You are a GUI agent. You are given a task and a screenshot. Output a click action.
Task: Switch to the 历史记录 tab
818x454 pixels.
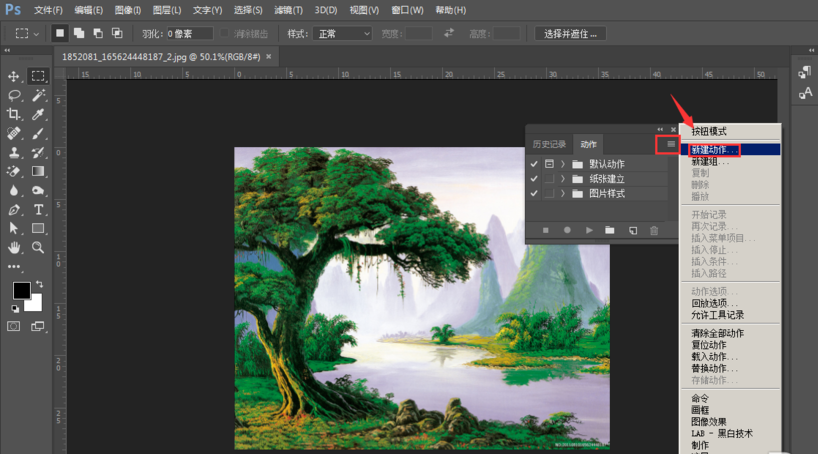coord(549,145)
